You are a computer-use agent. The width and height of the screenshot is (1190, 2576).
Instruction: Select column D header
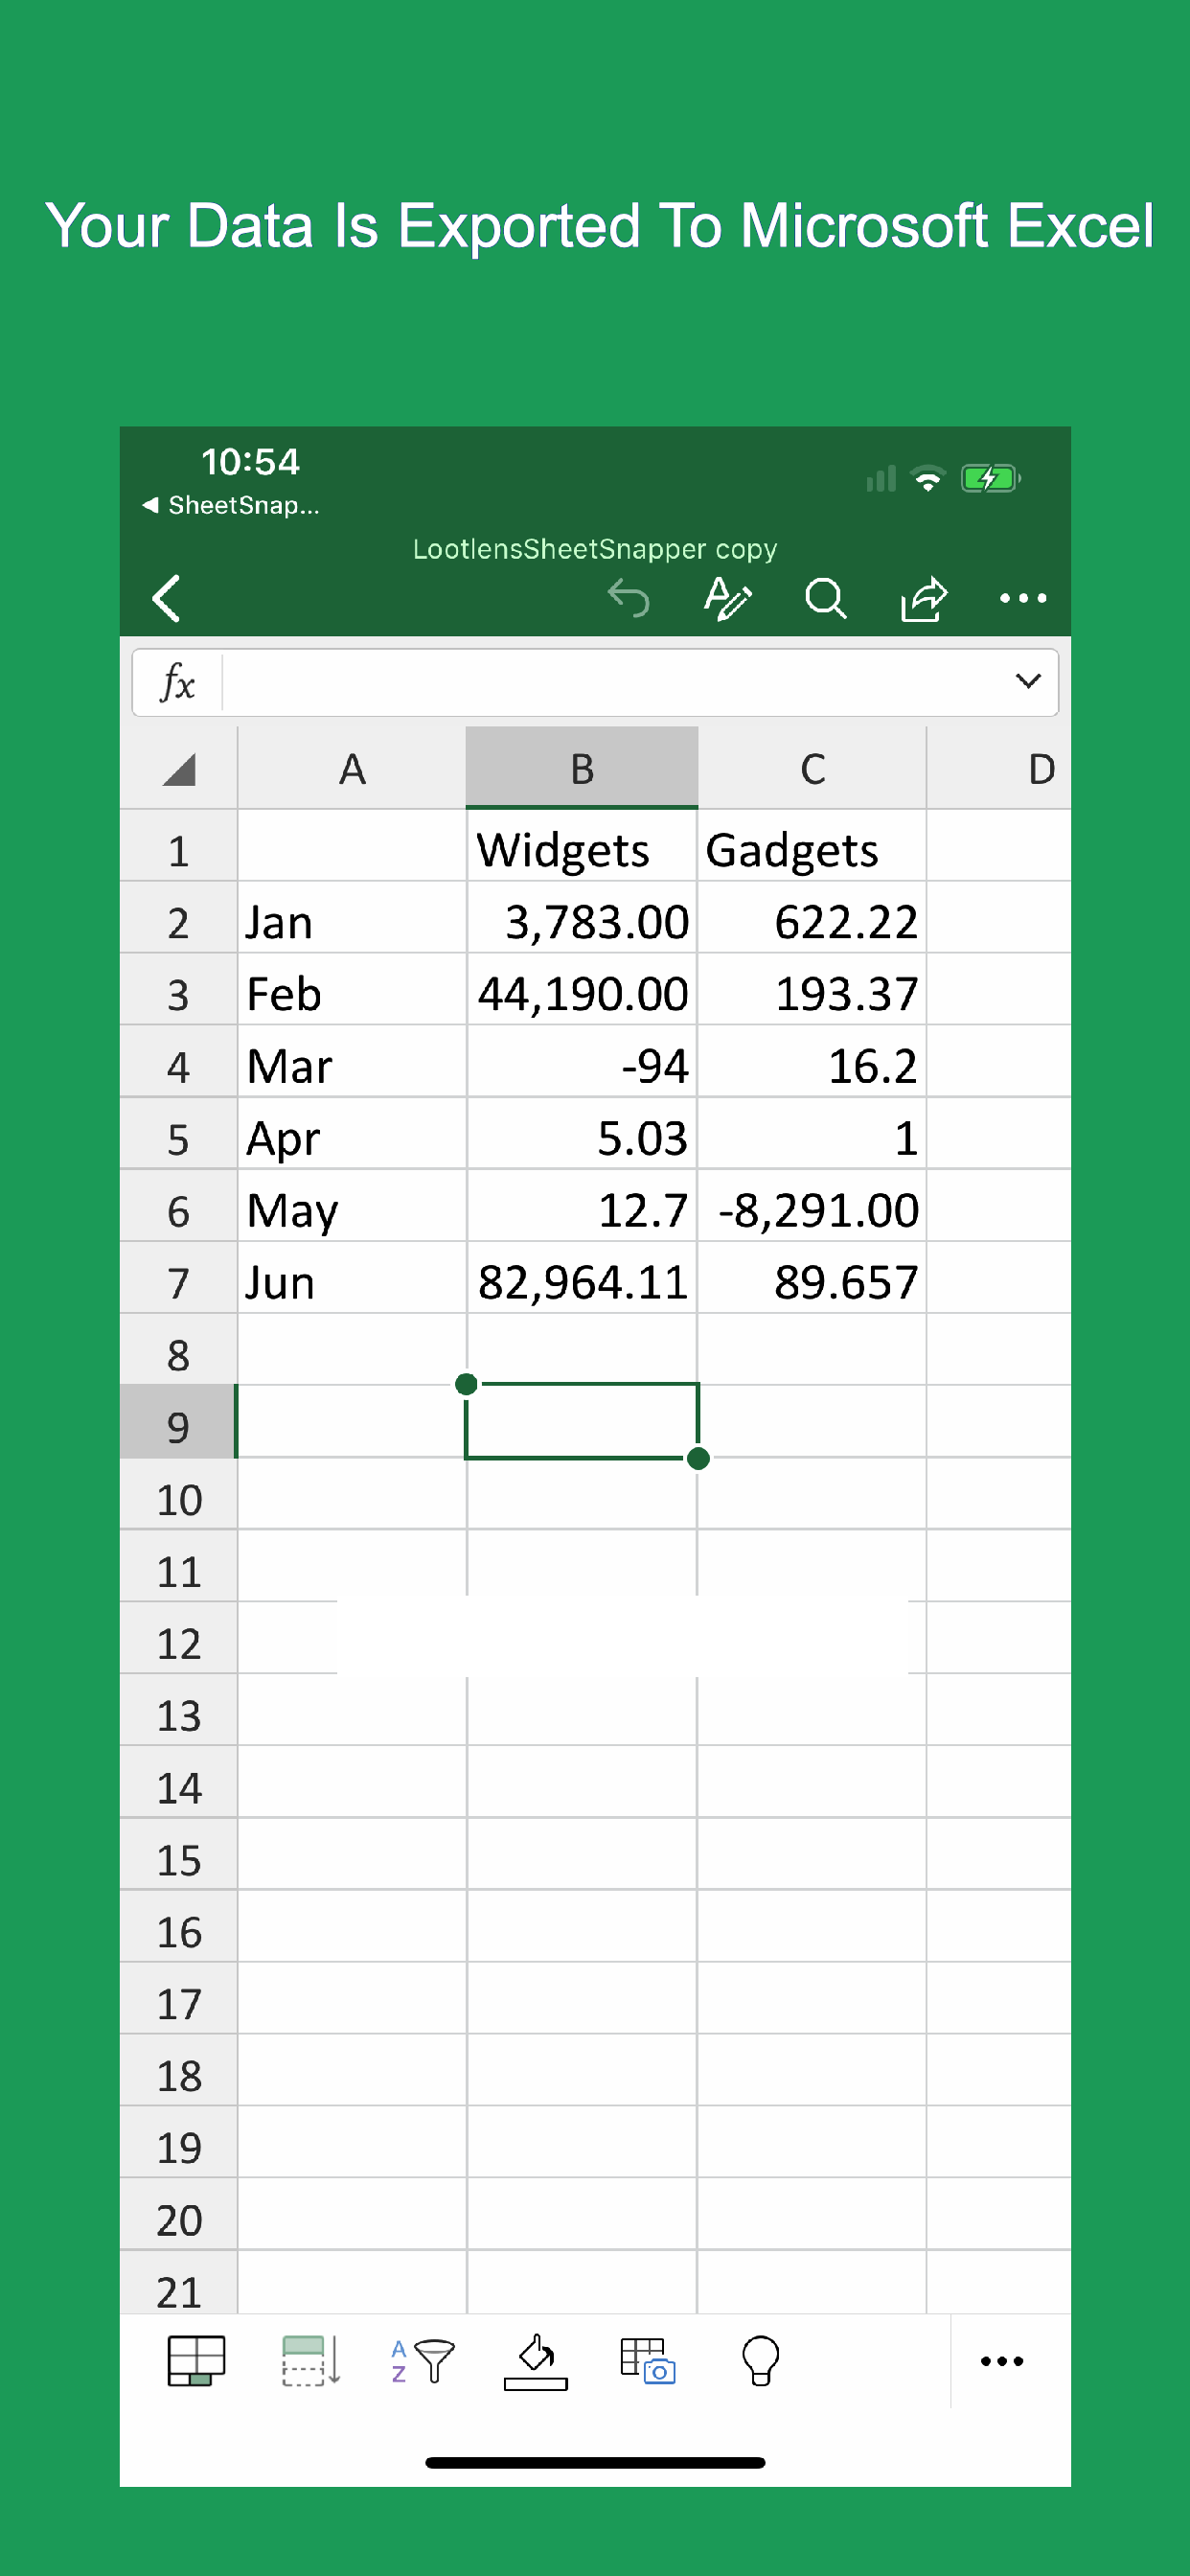[1000, 768]
